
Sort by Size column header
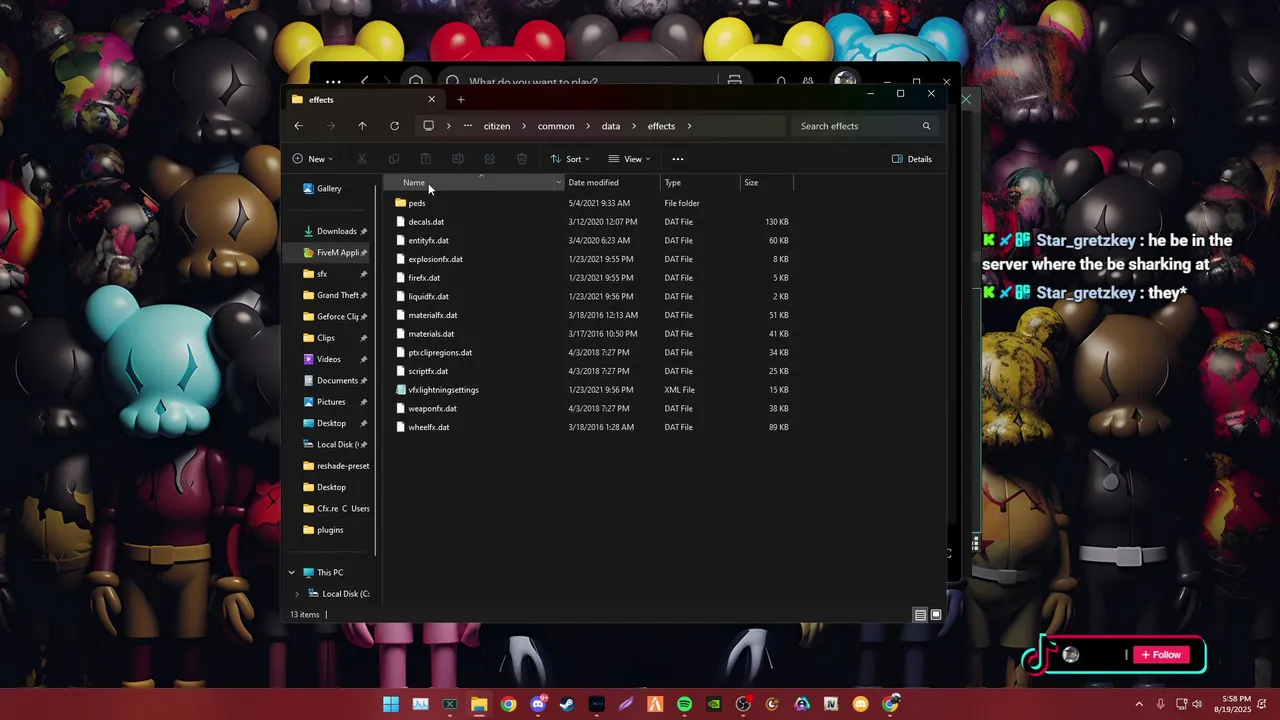click(x=766, y=183)
